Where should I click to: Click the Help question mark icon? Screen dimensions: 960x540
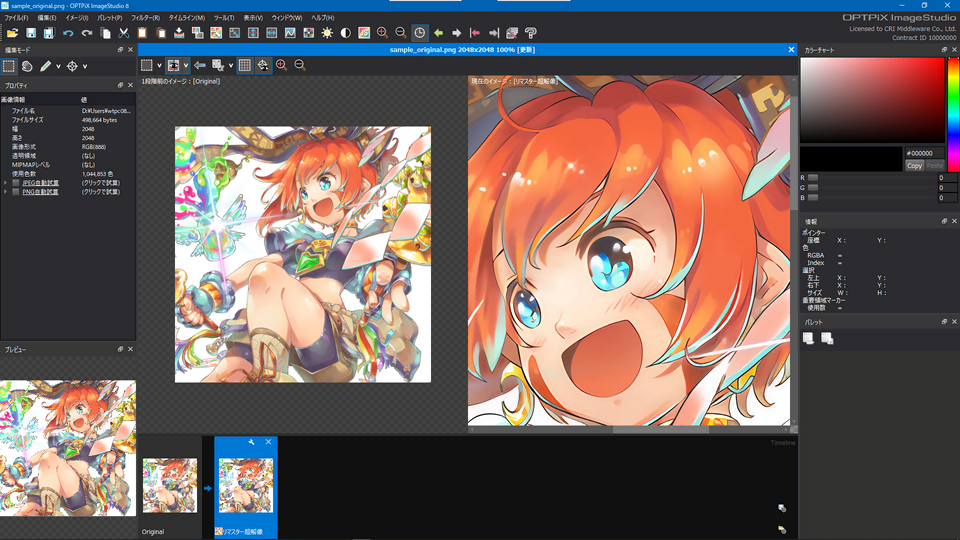click(x=531, y=33)
